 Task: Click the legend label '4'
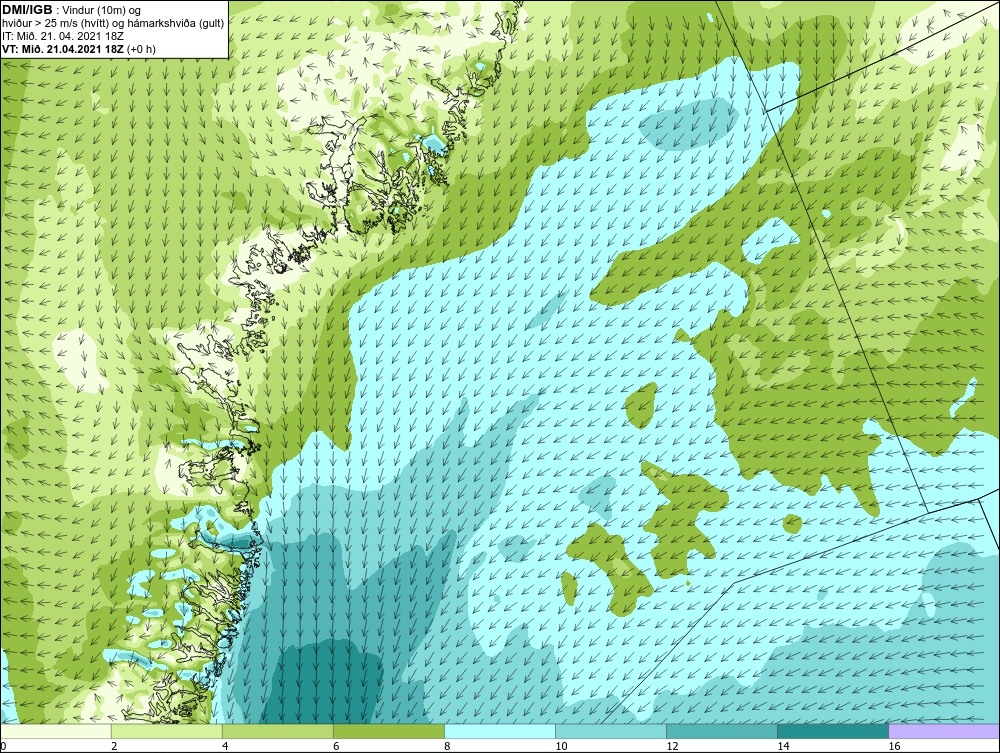coord(225,747)
